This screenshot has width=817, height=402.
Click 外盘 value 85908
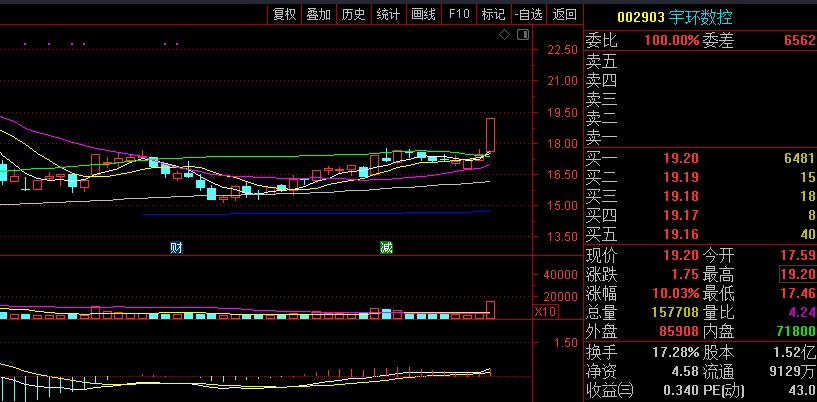pos(679,331)
